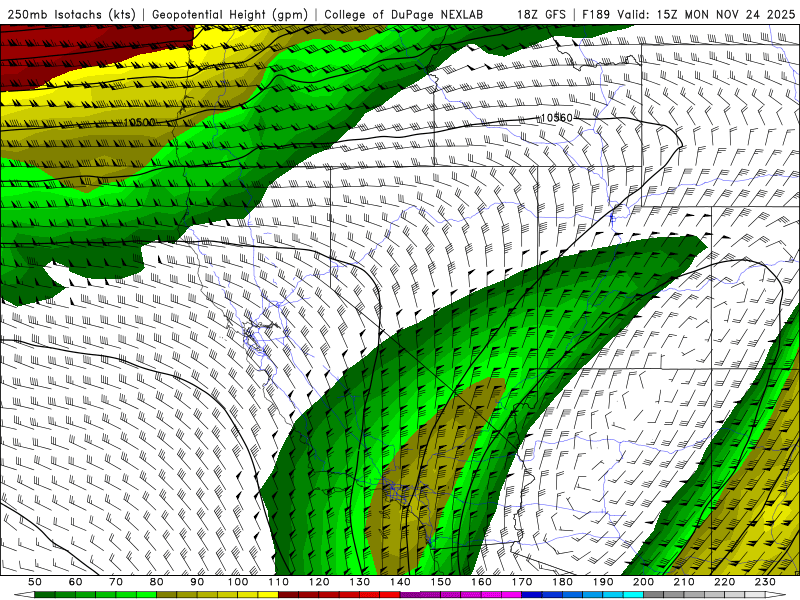800x600 pixels.
Task: Click the cyan swatch just before 200
Action: click(x=633, y=595)
